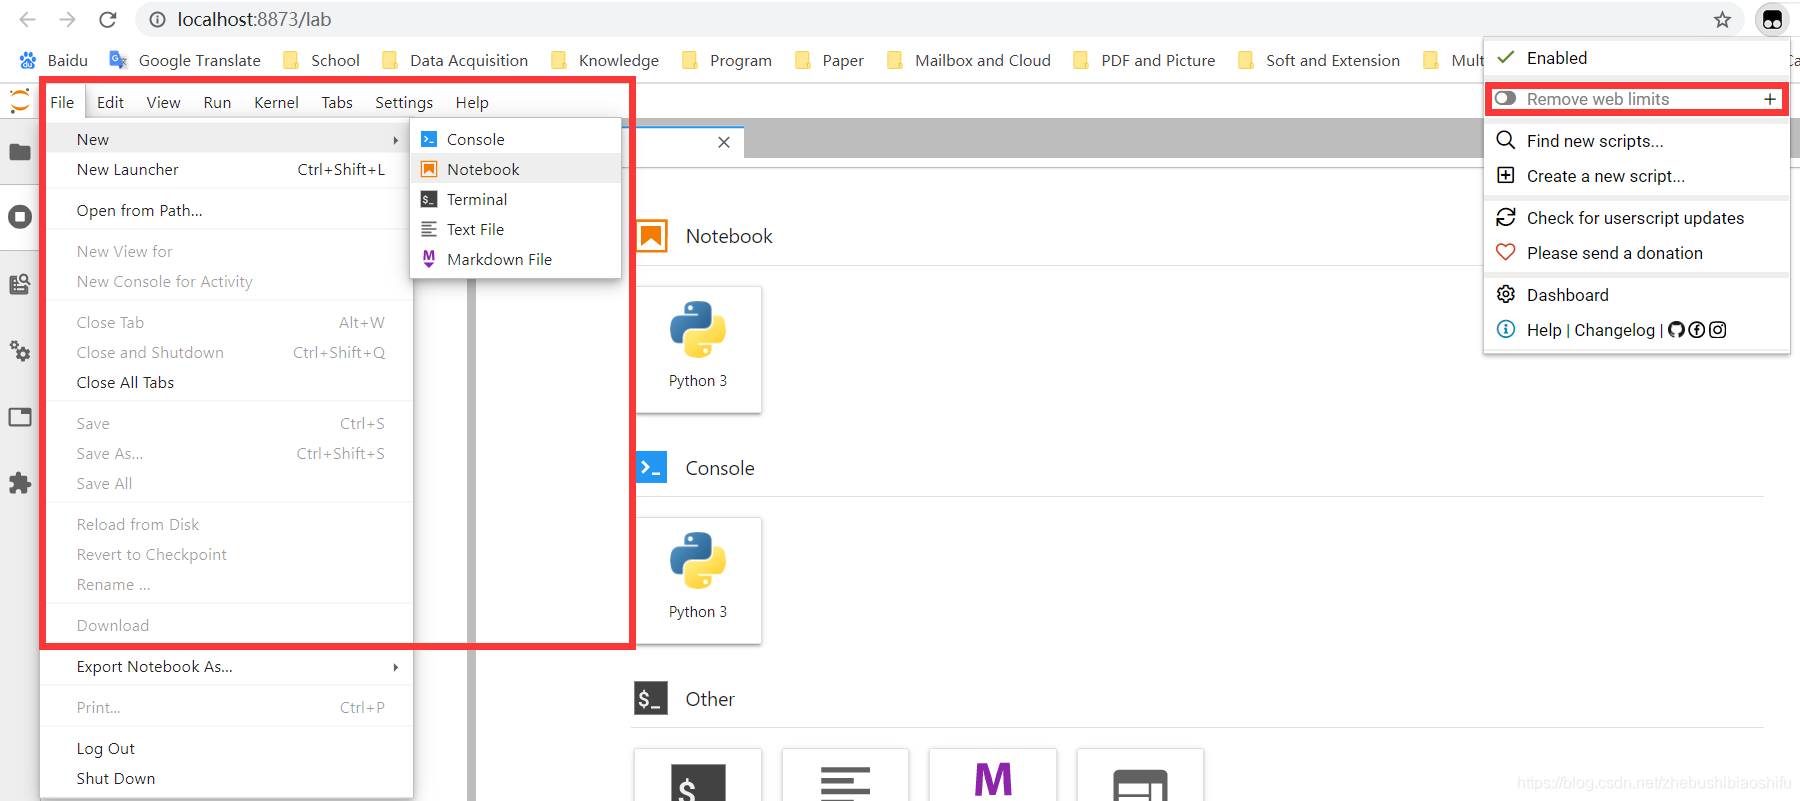Launch the Python 3 card under the Console section
Image resolution: width=1800 pixels, height=801 pixels.
coord(698,580)
